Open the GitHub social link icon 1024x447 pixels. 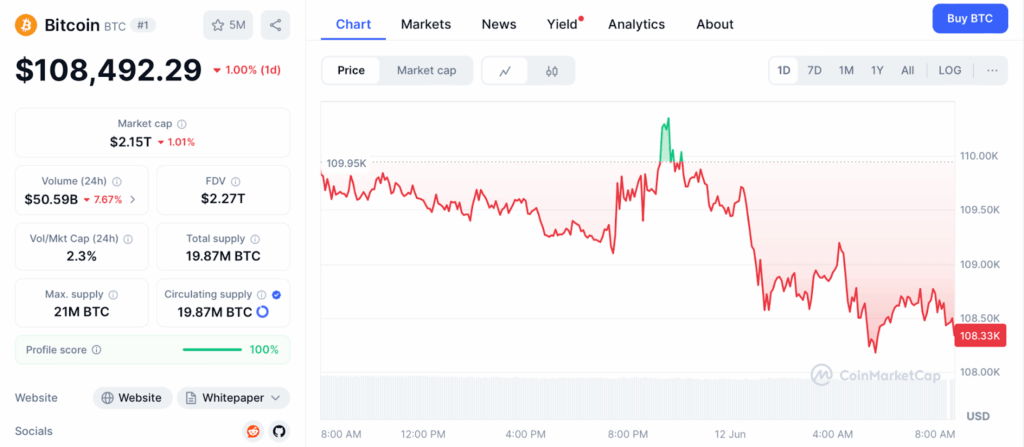[278, 431]
